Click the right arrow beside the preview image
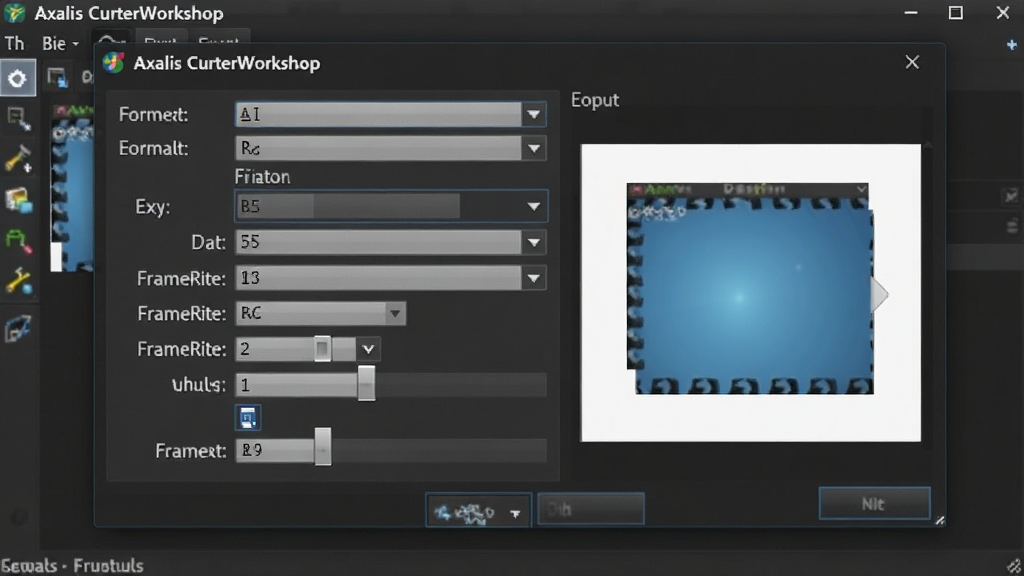The width and height of the screenshot is (1024, 576). point(880,295)
